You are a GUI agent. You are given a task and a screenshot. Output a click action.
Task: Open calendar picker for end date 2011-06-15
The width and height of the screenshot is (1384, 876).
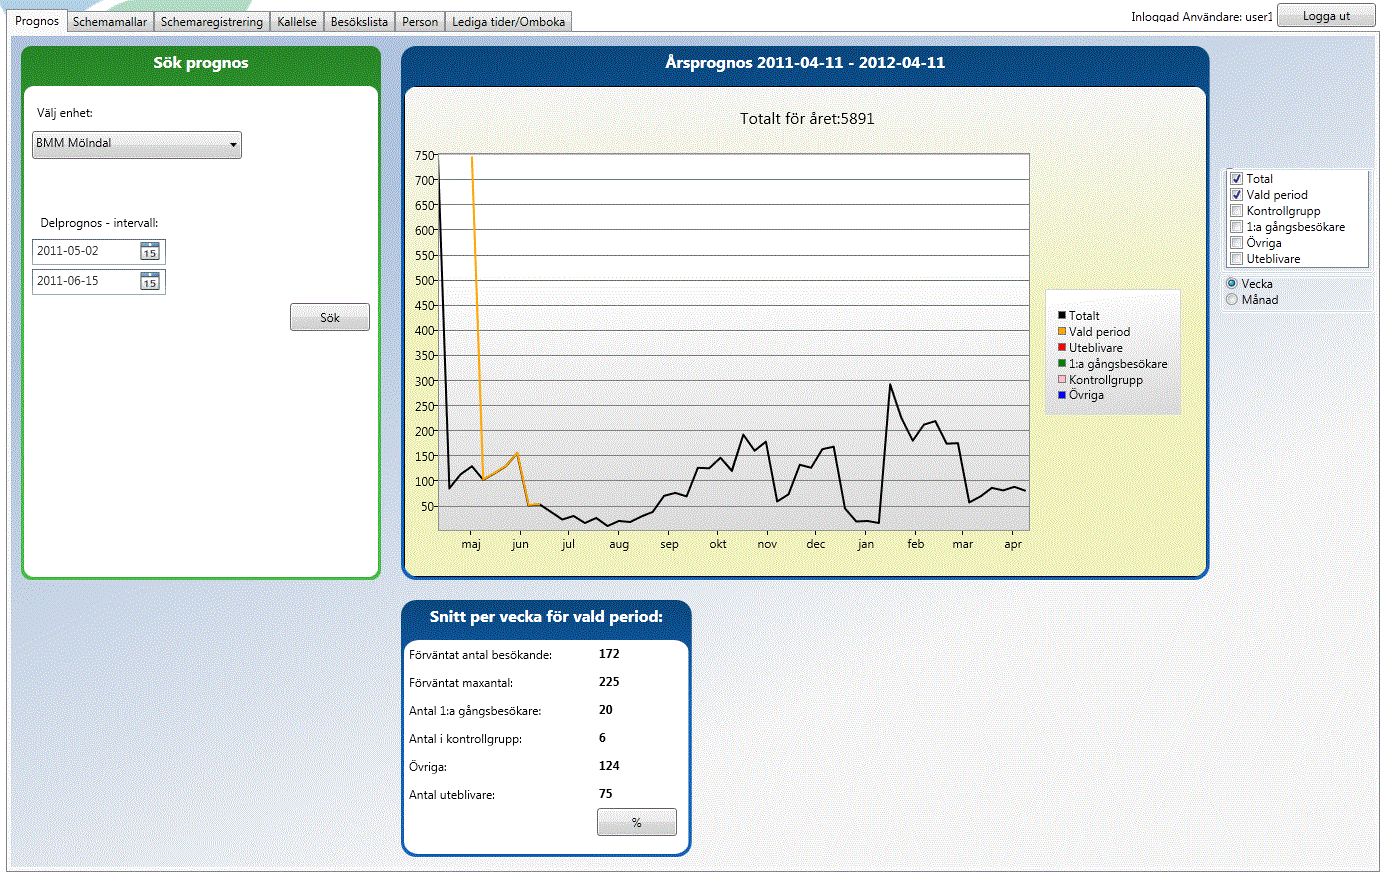click(x=150, y=282)
